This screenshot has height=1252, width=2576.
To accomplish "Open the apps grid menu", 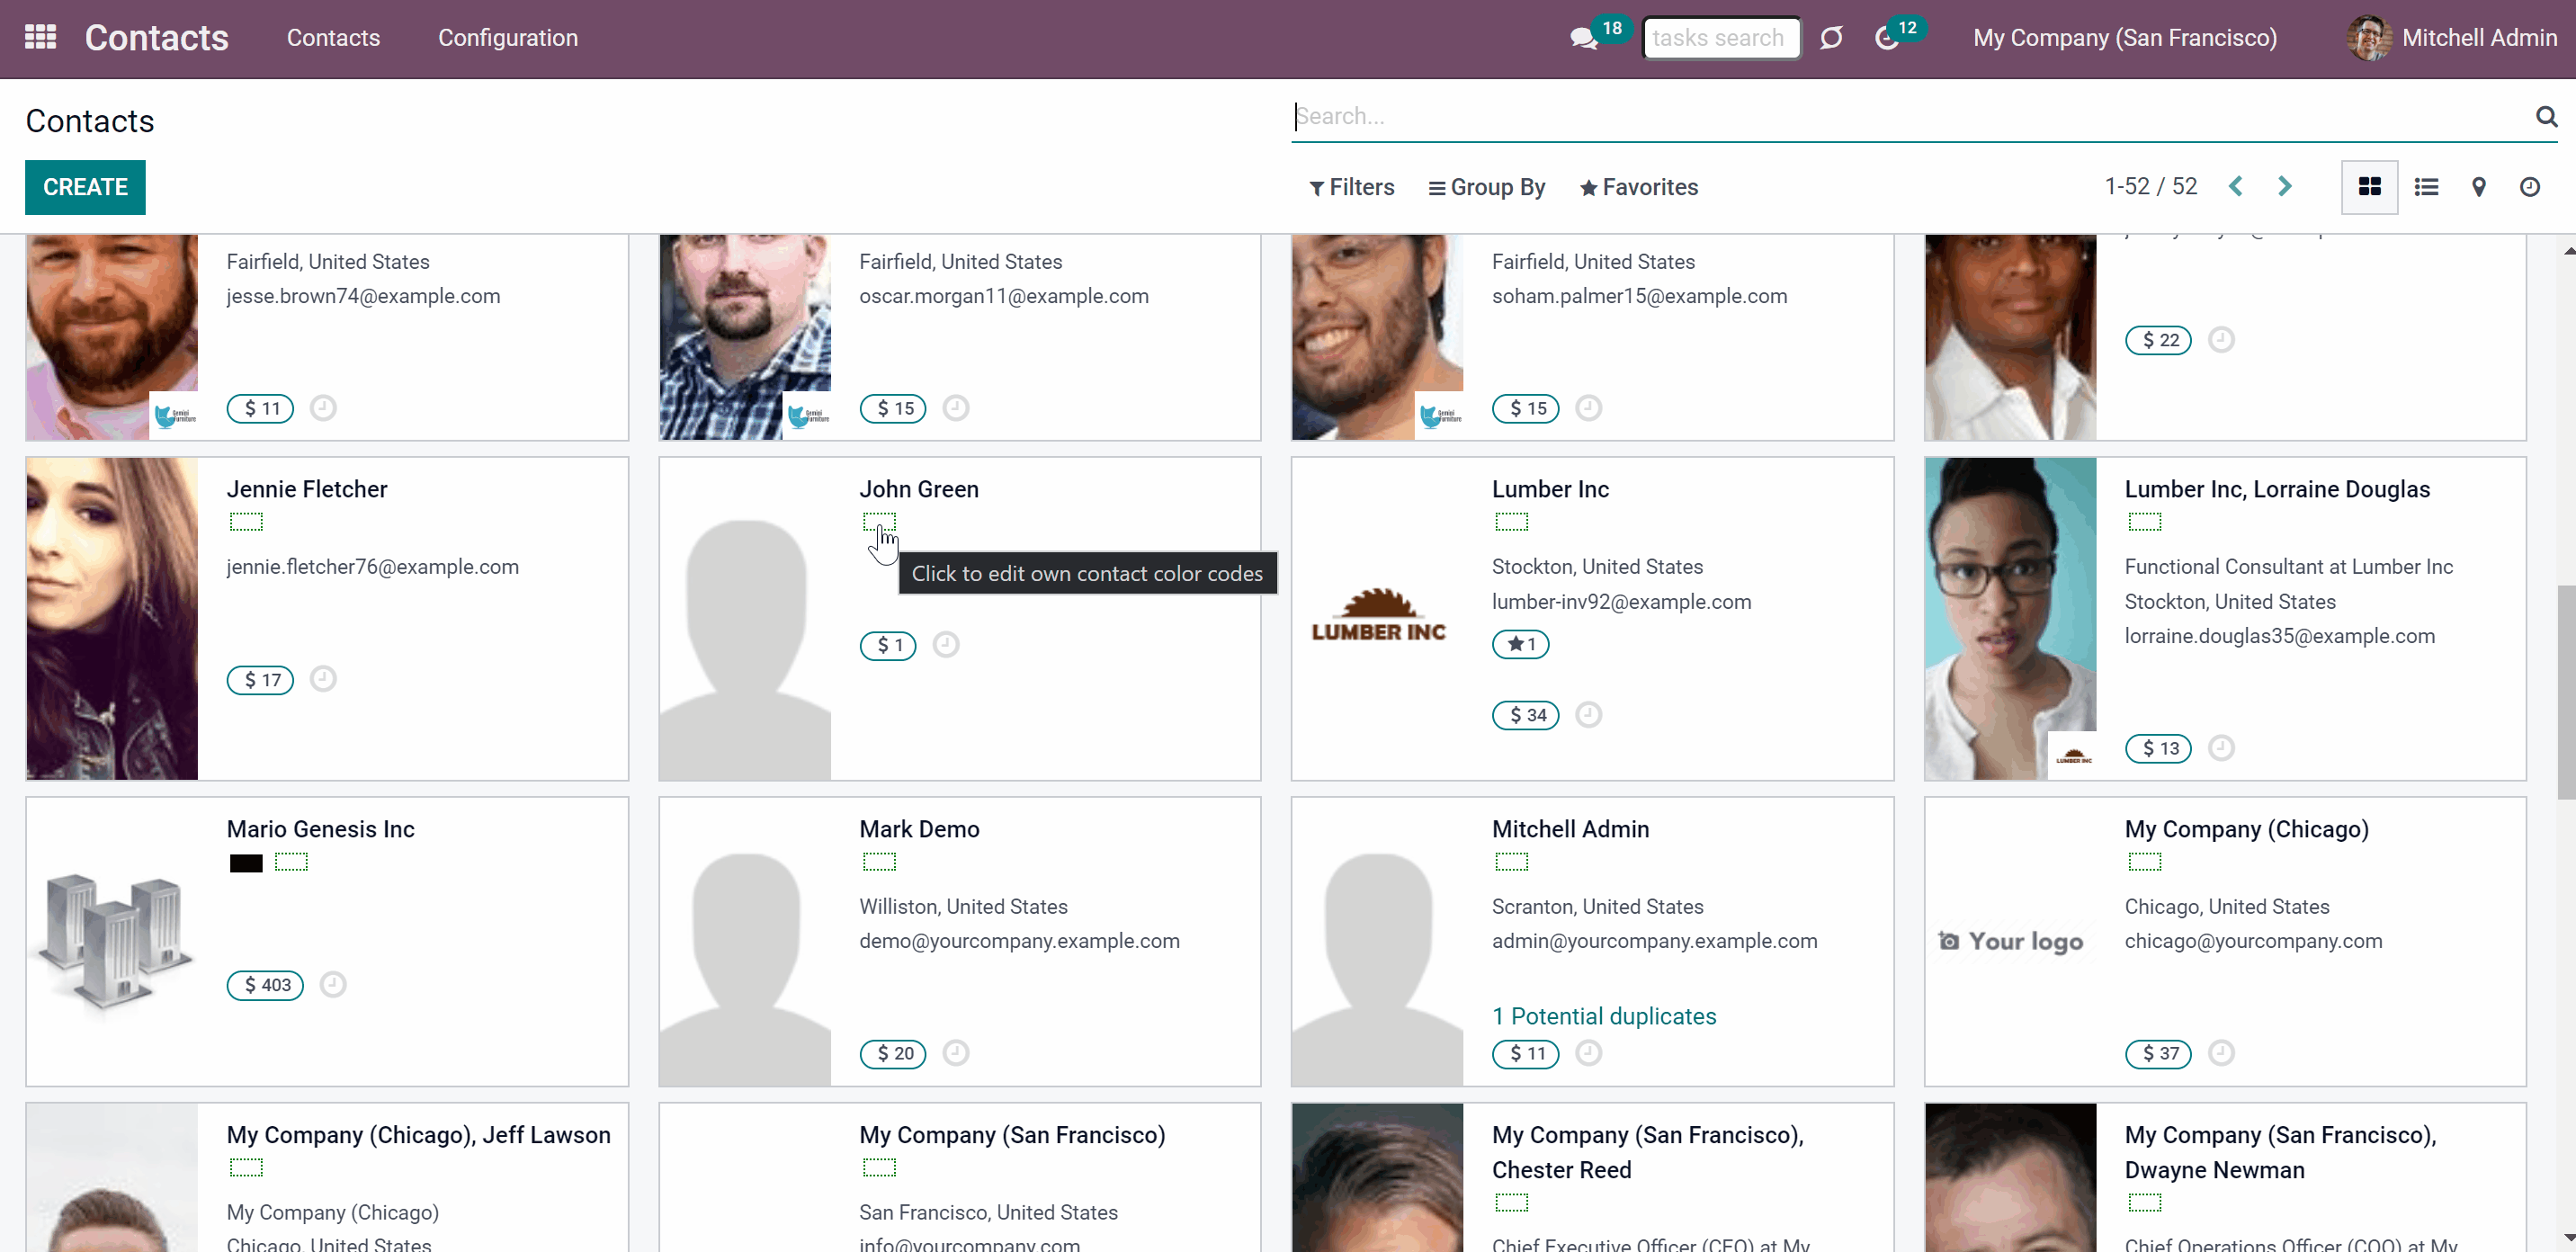I will [x=40, y=38].
